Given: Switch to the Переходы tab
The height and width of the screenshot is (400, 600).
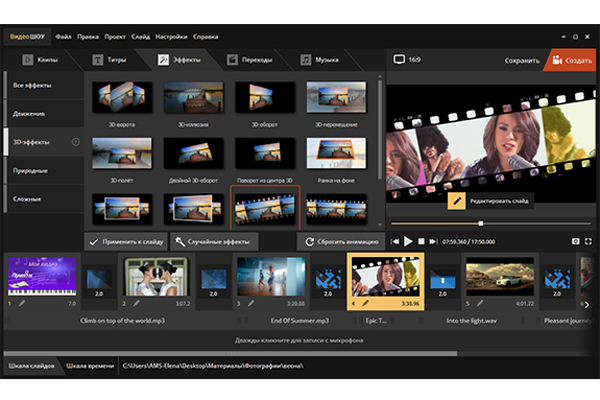Looking at the screenshot, I should click(255, 61).
